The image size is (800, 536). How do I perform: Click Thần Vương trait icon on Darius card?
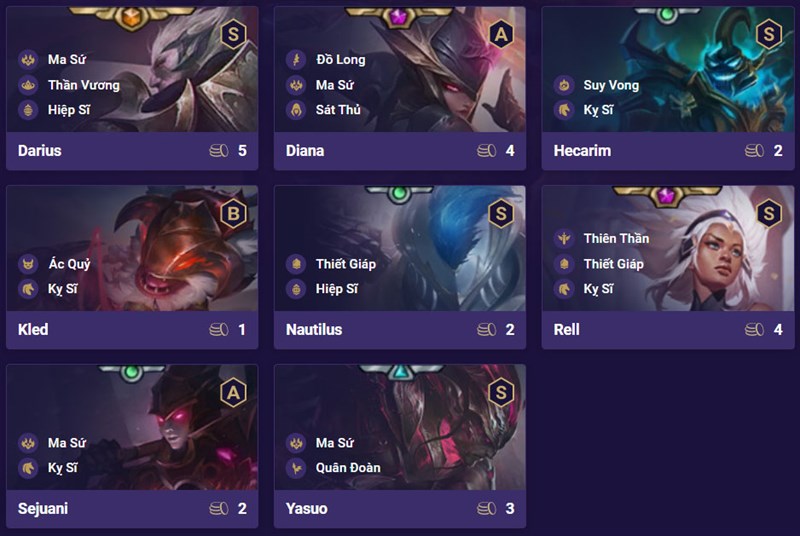[27, 85]
